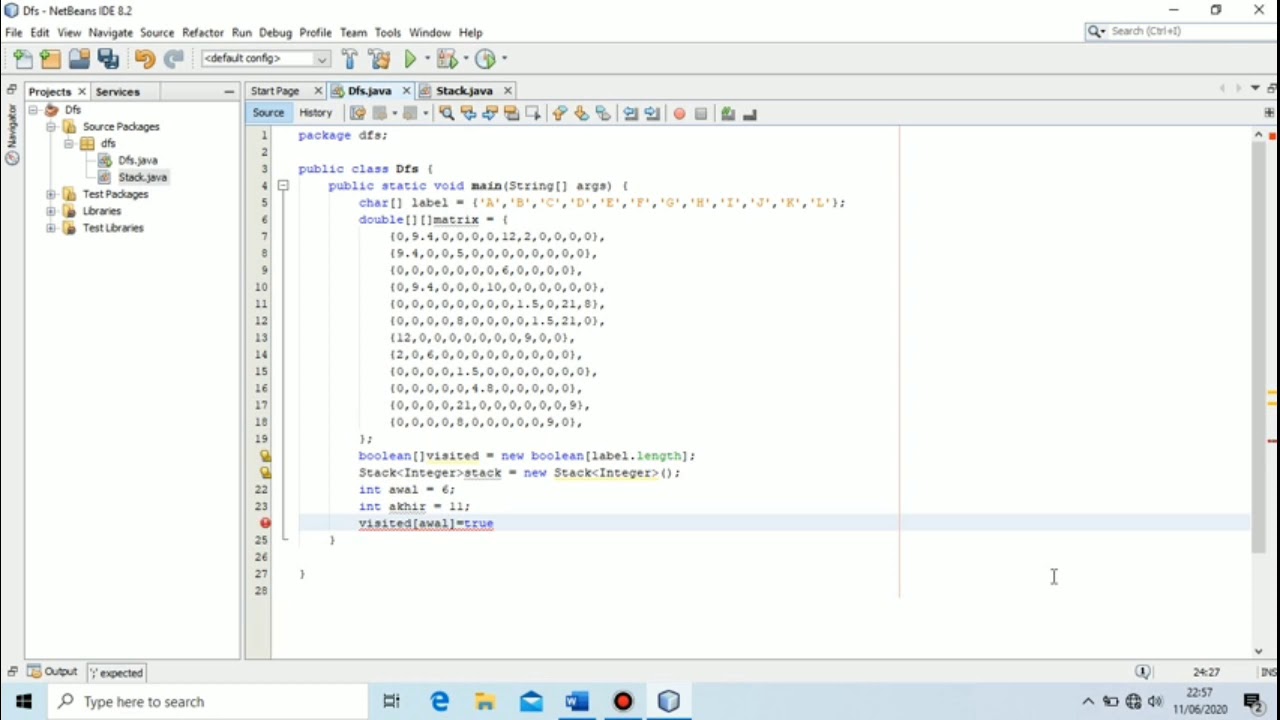The height and width of the screenshot is (720, 1280).
Task: Toggle Highlight Search in editor toolbar
Action: (511, 114)
